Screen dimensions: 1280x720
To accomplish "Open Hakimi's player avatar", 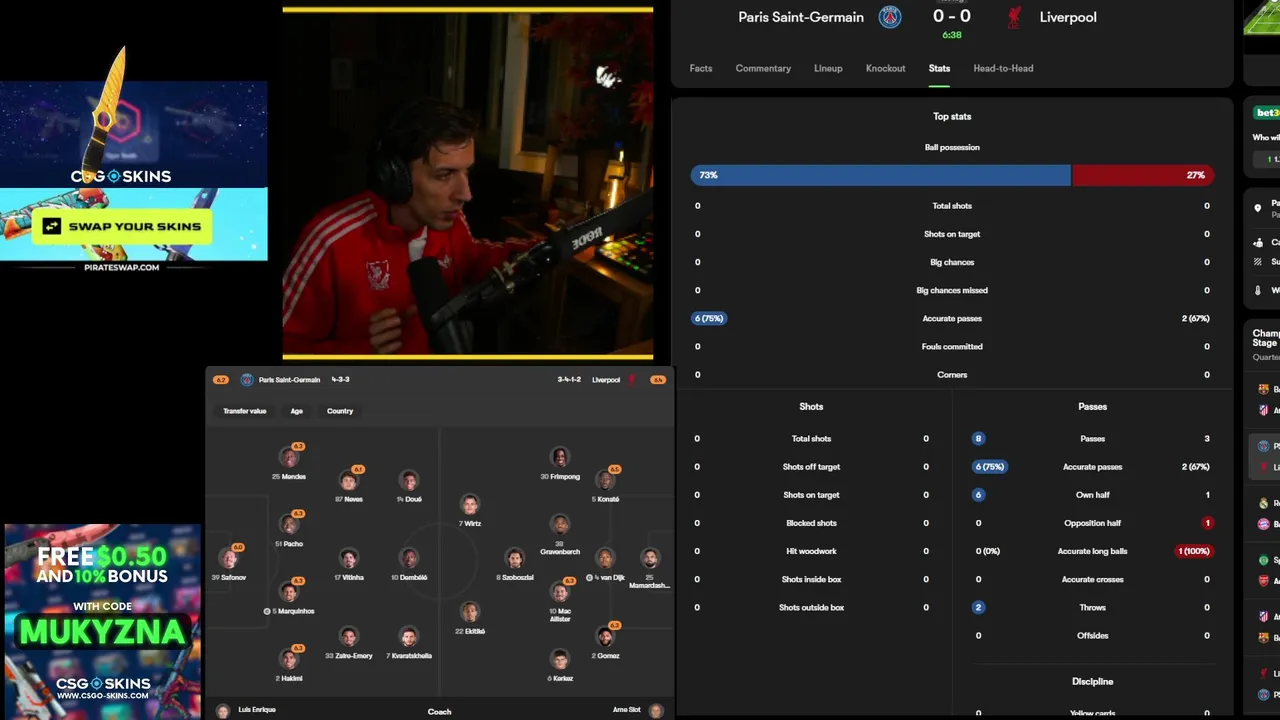I will pos(289,659).
